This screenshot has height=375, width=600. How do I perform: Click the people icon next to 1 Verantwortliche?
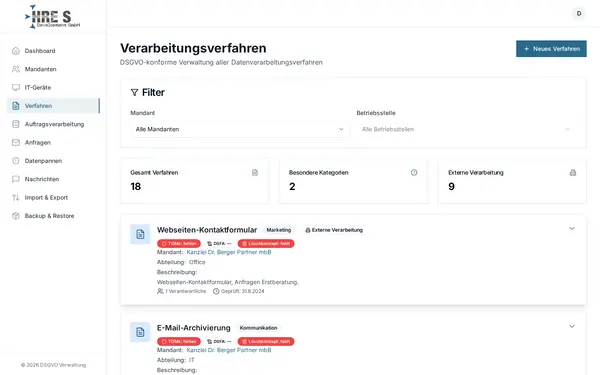tap(160, 291)
